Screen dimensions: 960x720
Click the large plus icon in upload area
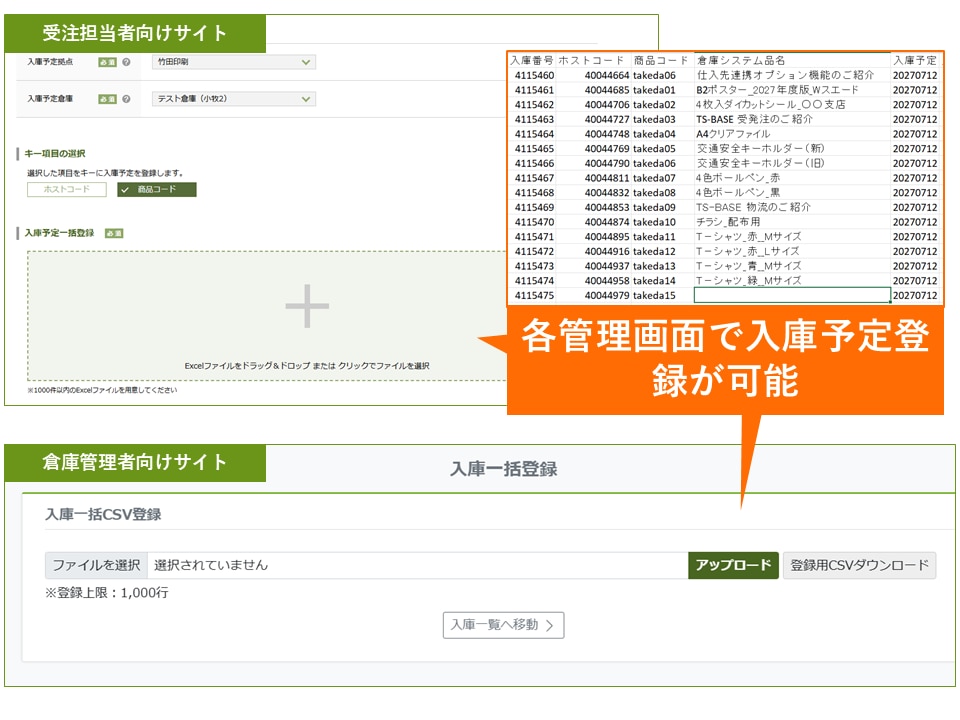[307, 306]
